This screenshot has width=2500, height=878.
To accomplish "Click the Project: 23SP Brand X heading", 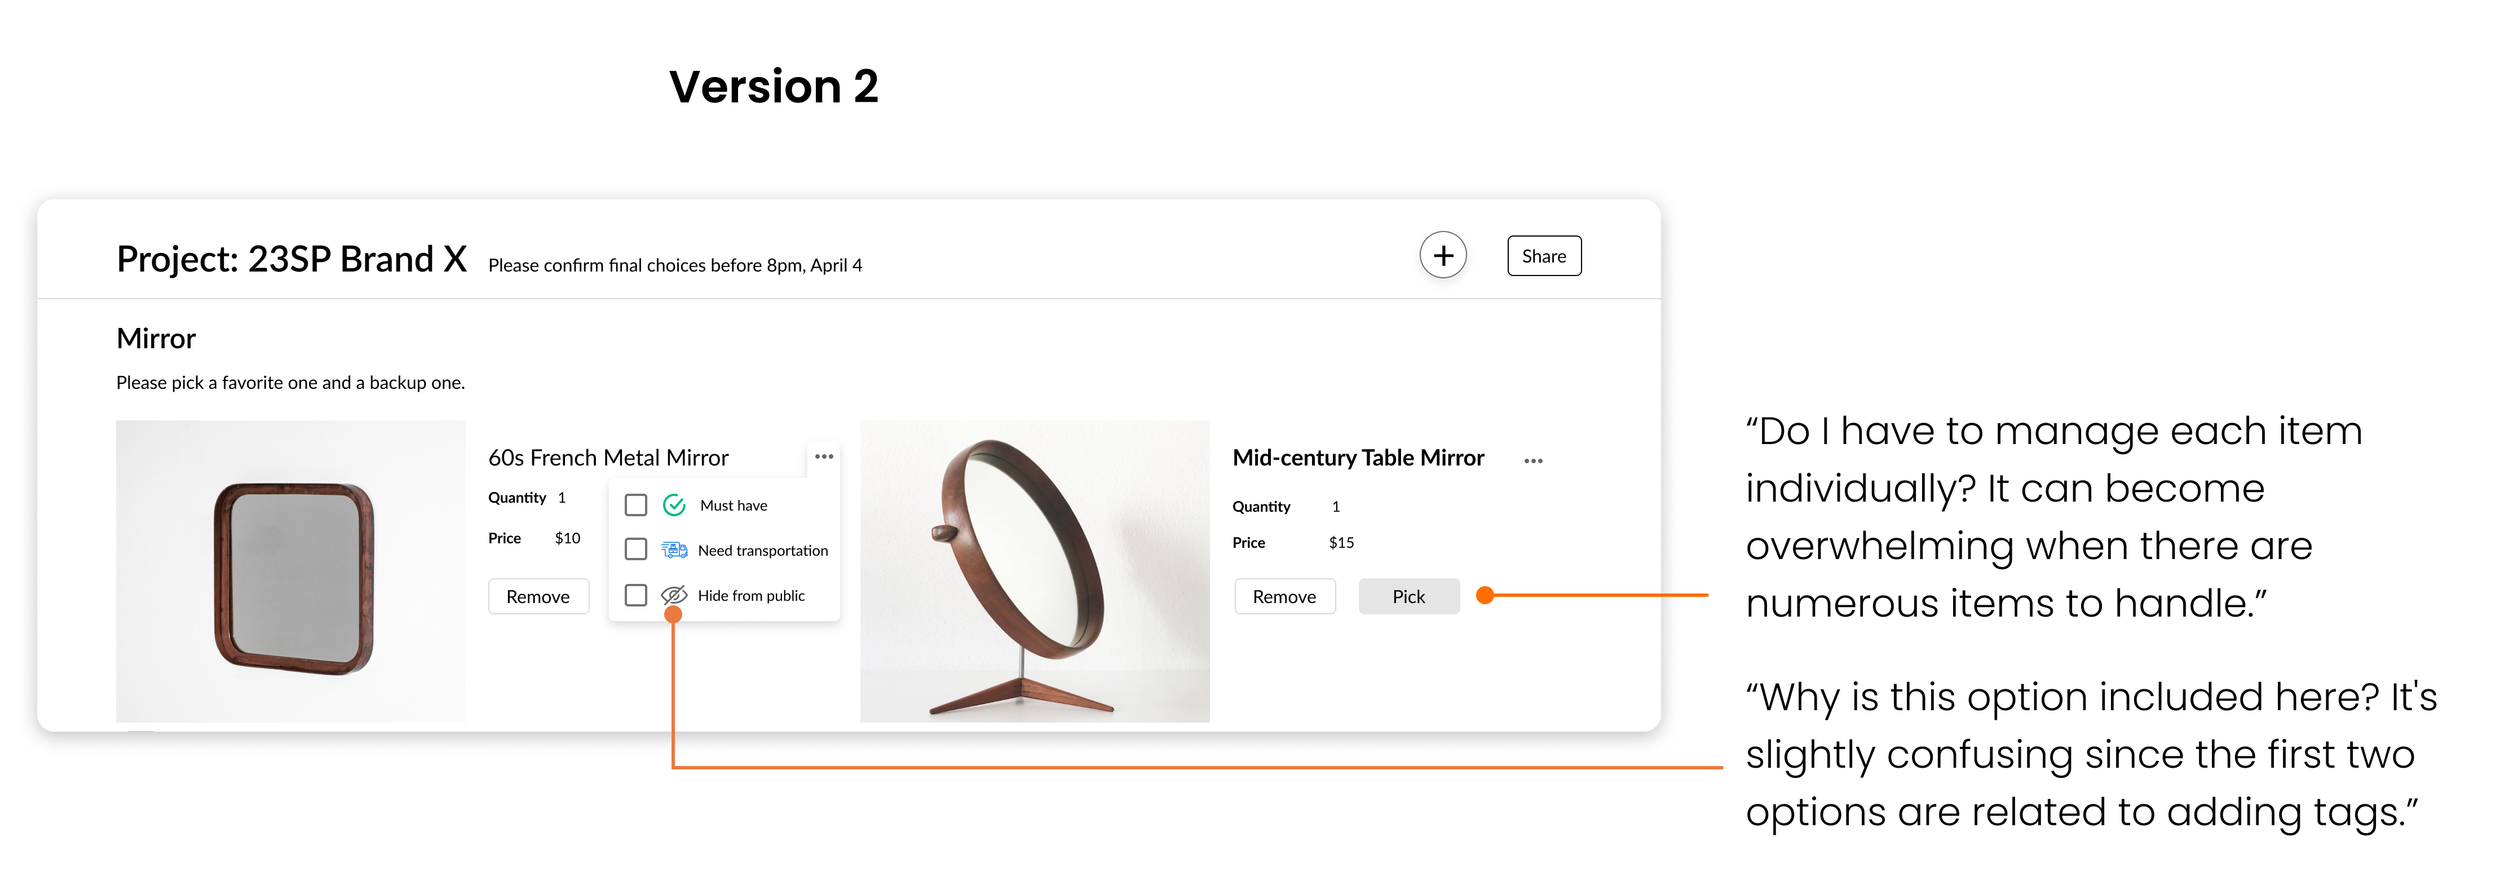I will click(x=291, y=259).
